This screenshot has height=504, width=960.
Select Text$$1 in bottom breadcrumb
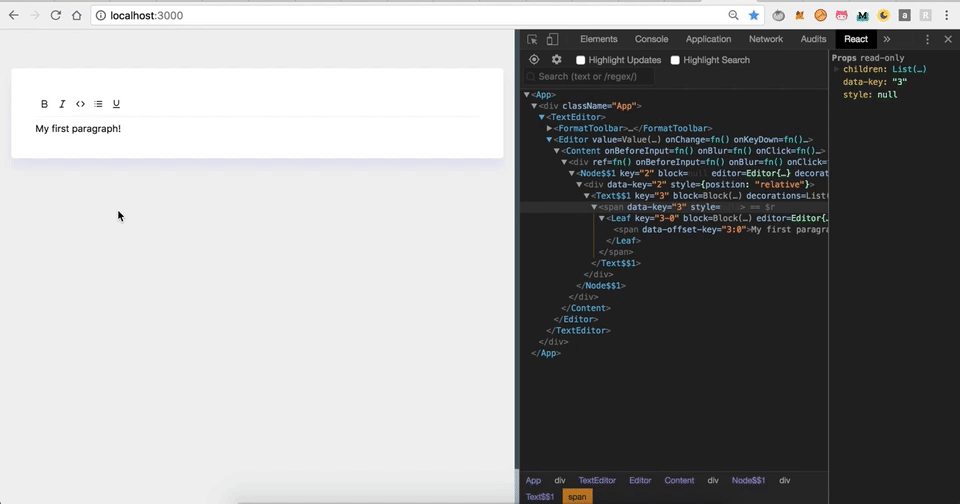[x=539, y=497]
